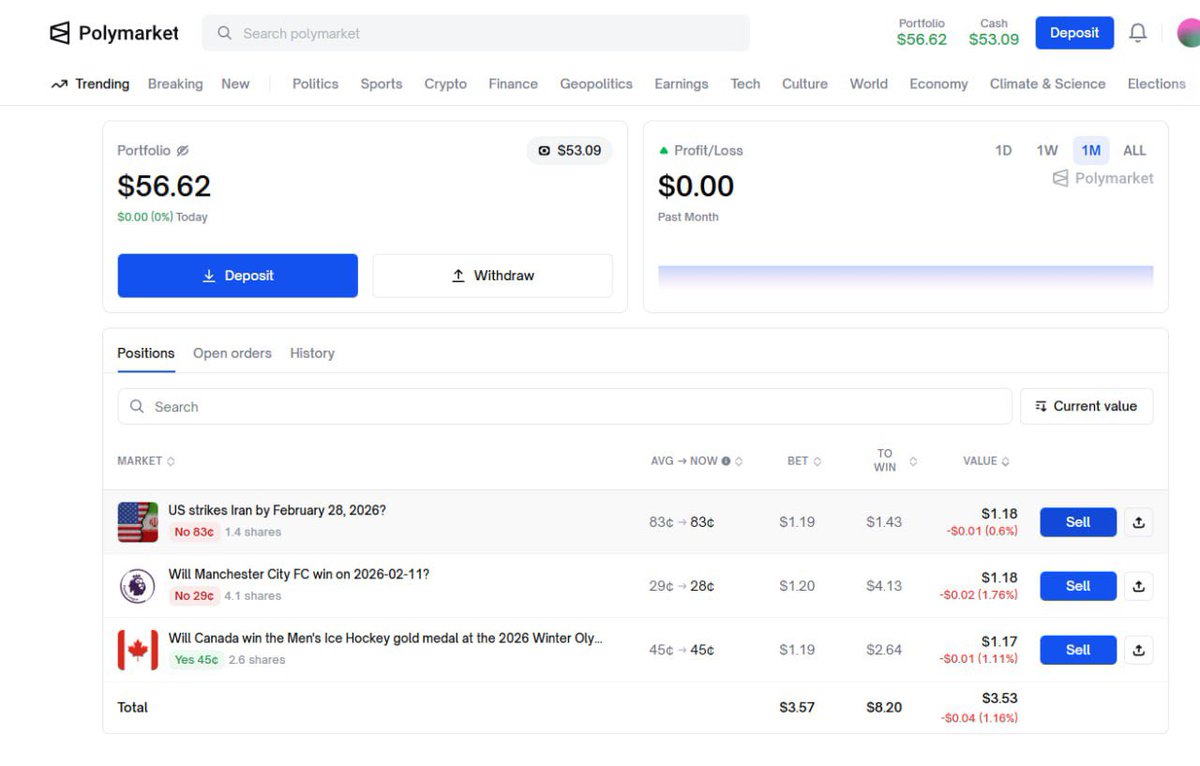Open the Geopolitics category
The width and height of the screenshot is (1200, 766).
click(x=596, y=84)
